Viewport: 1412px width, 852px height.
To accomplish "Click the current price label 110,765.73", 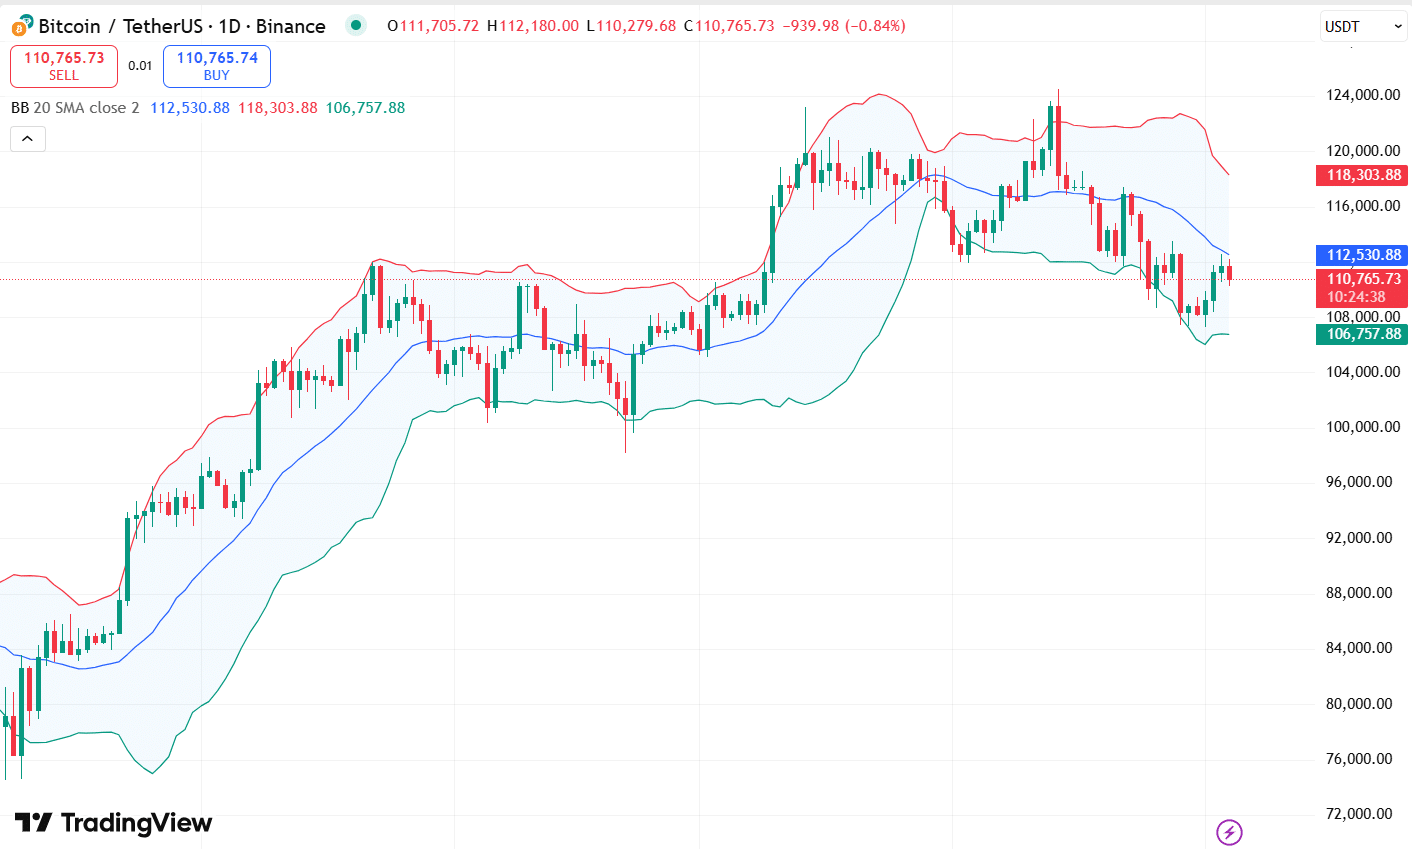I will click(1361, 280).
